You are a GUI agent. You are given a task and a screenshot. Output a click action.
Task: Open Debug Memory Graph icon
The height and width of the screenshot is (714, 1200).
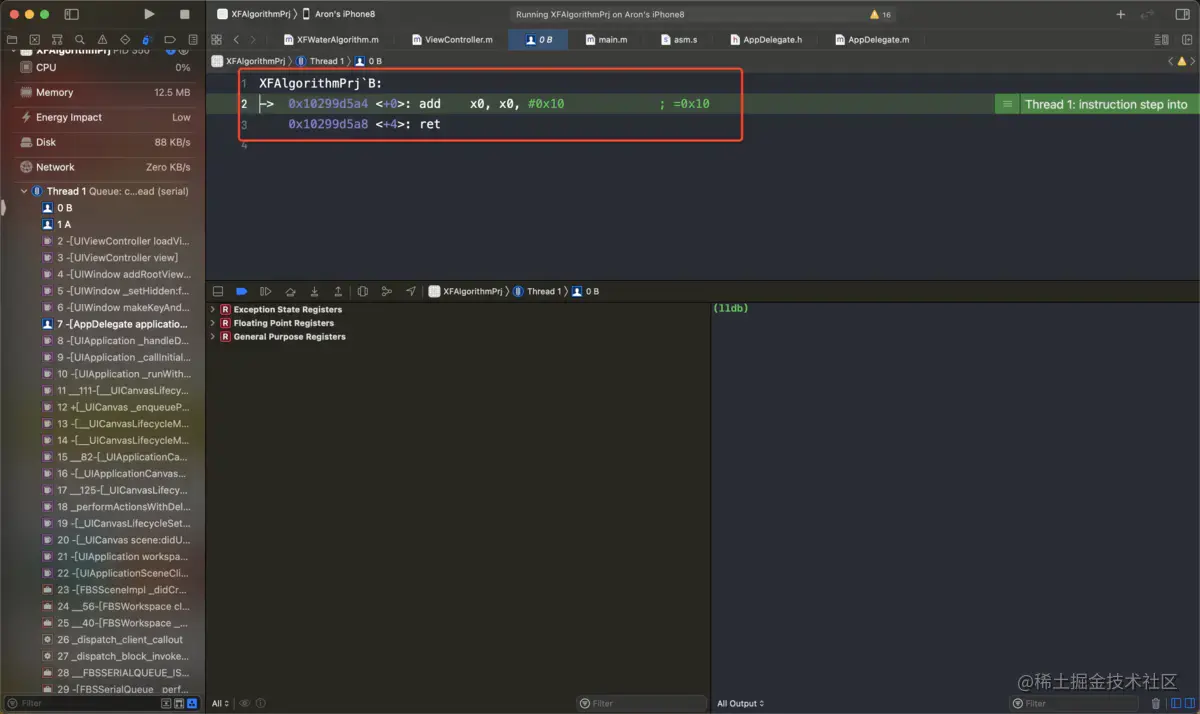[387, 291]
